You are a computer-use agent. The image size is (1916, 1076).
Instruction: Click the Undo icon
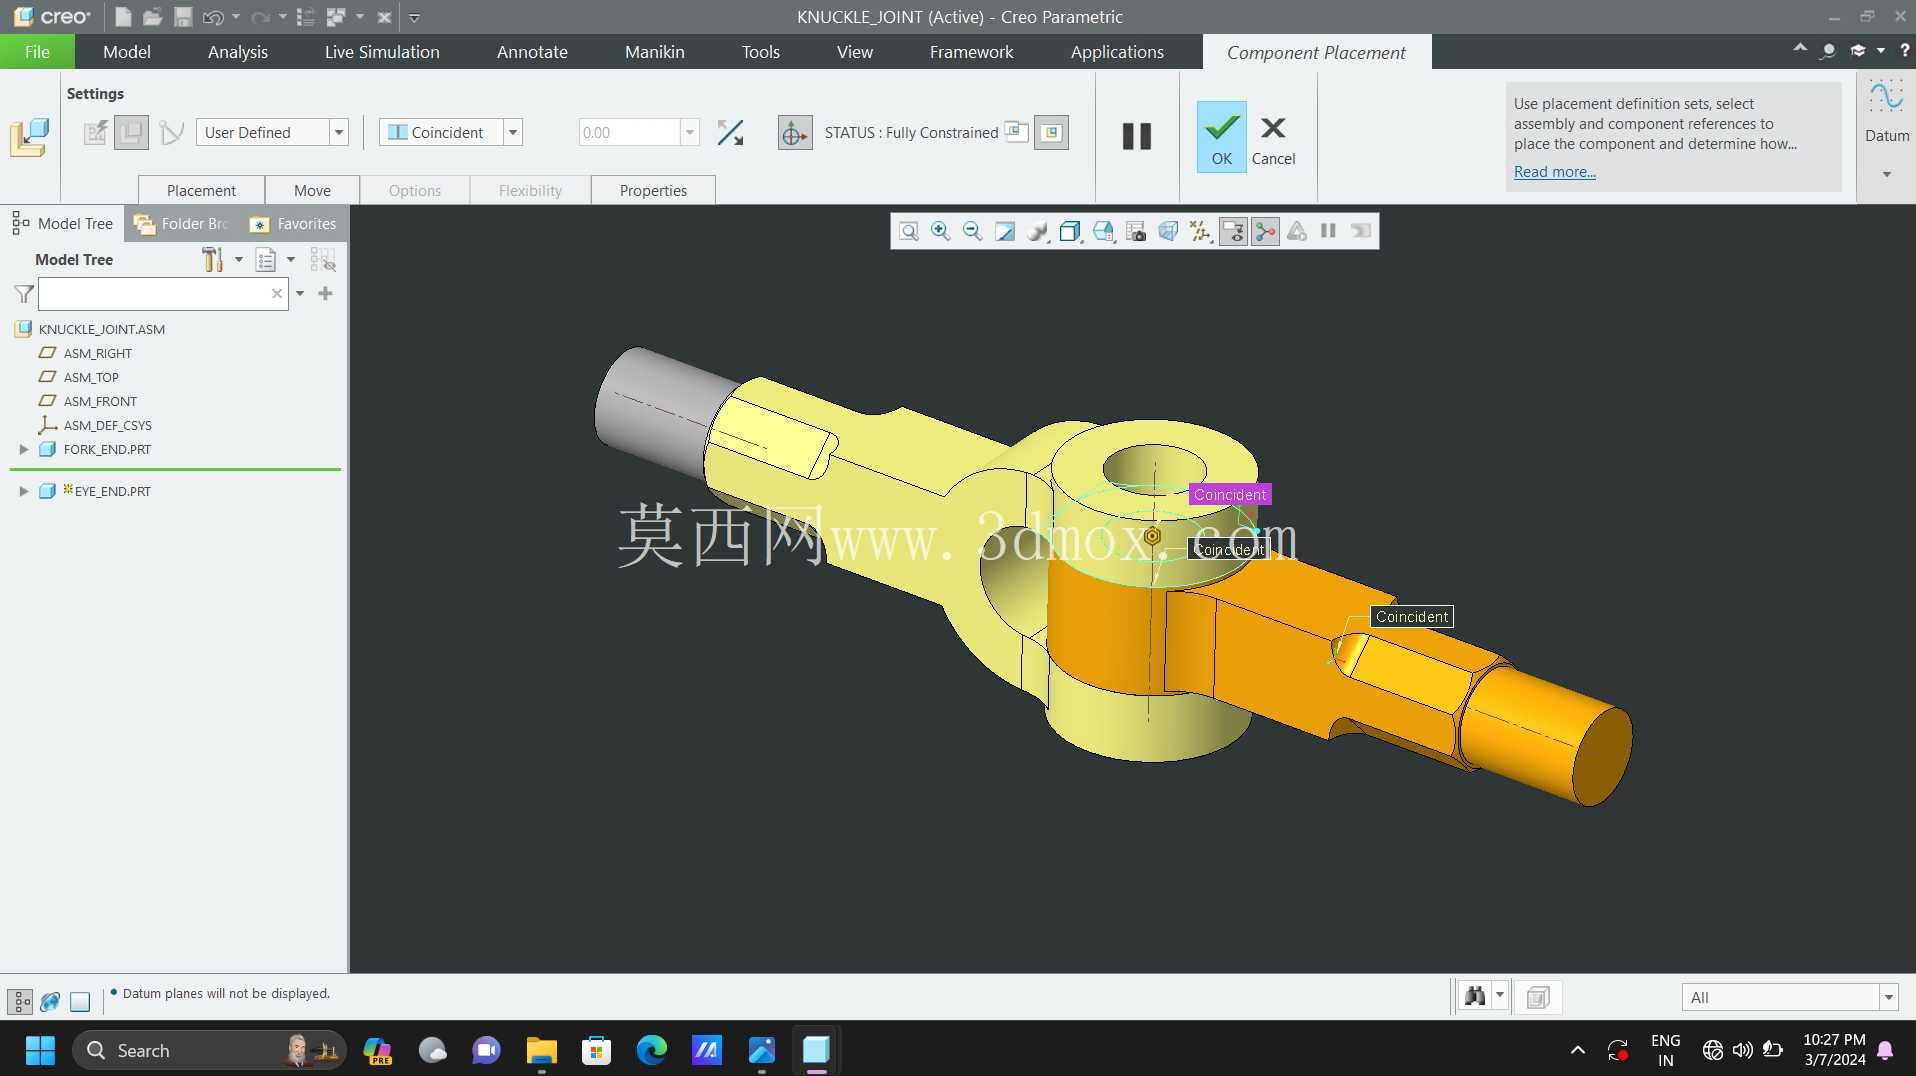(x=212, y=17)
